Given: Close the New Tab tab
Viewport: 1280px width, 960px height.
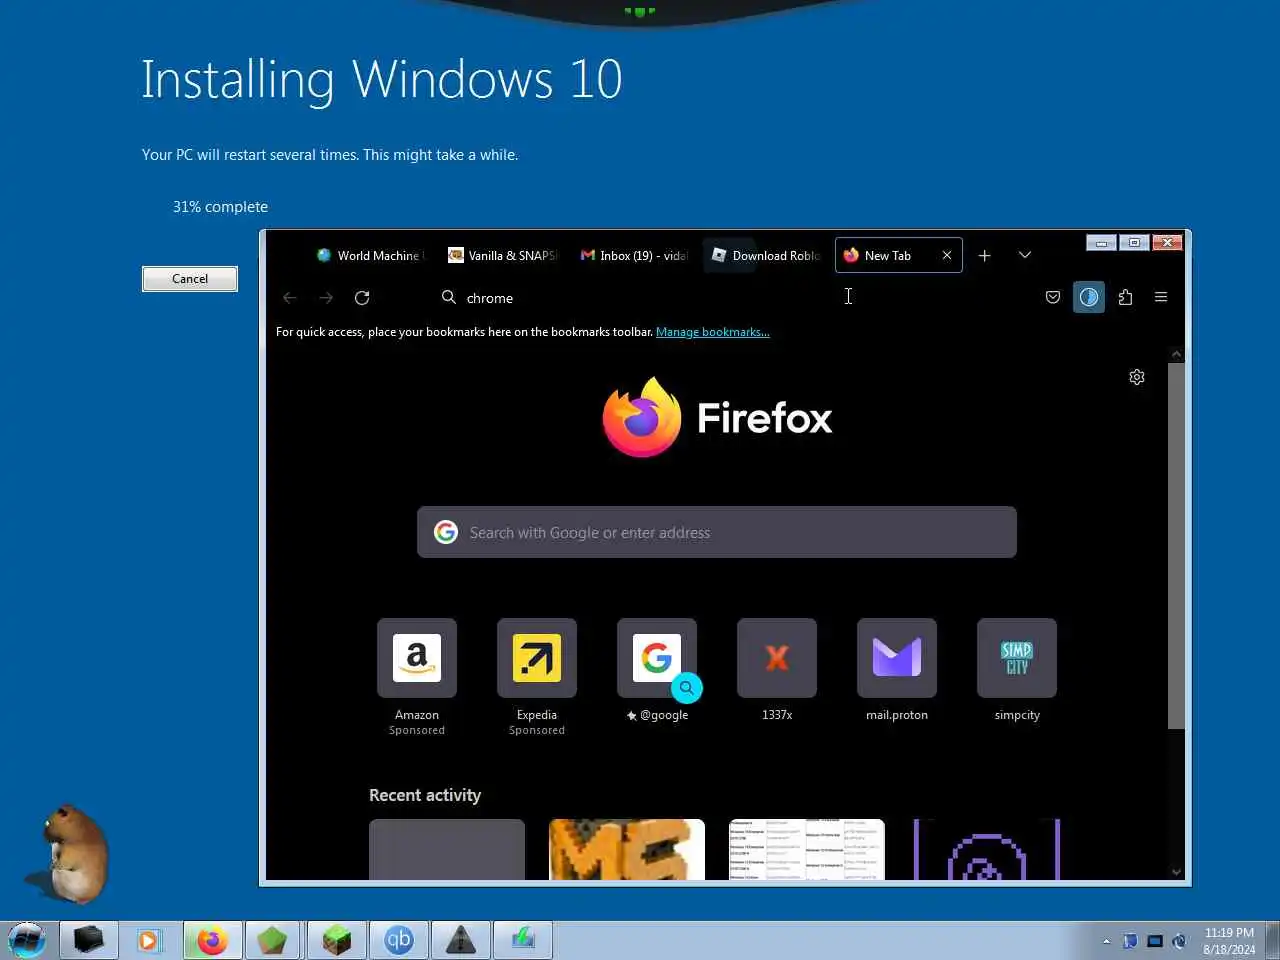Looking at the screenshot, I should pos(947,255).
